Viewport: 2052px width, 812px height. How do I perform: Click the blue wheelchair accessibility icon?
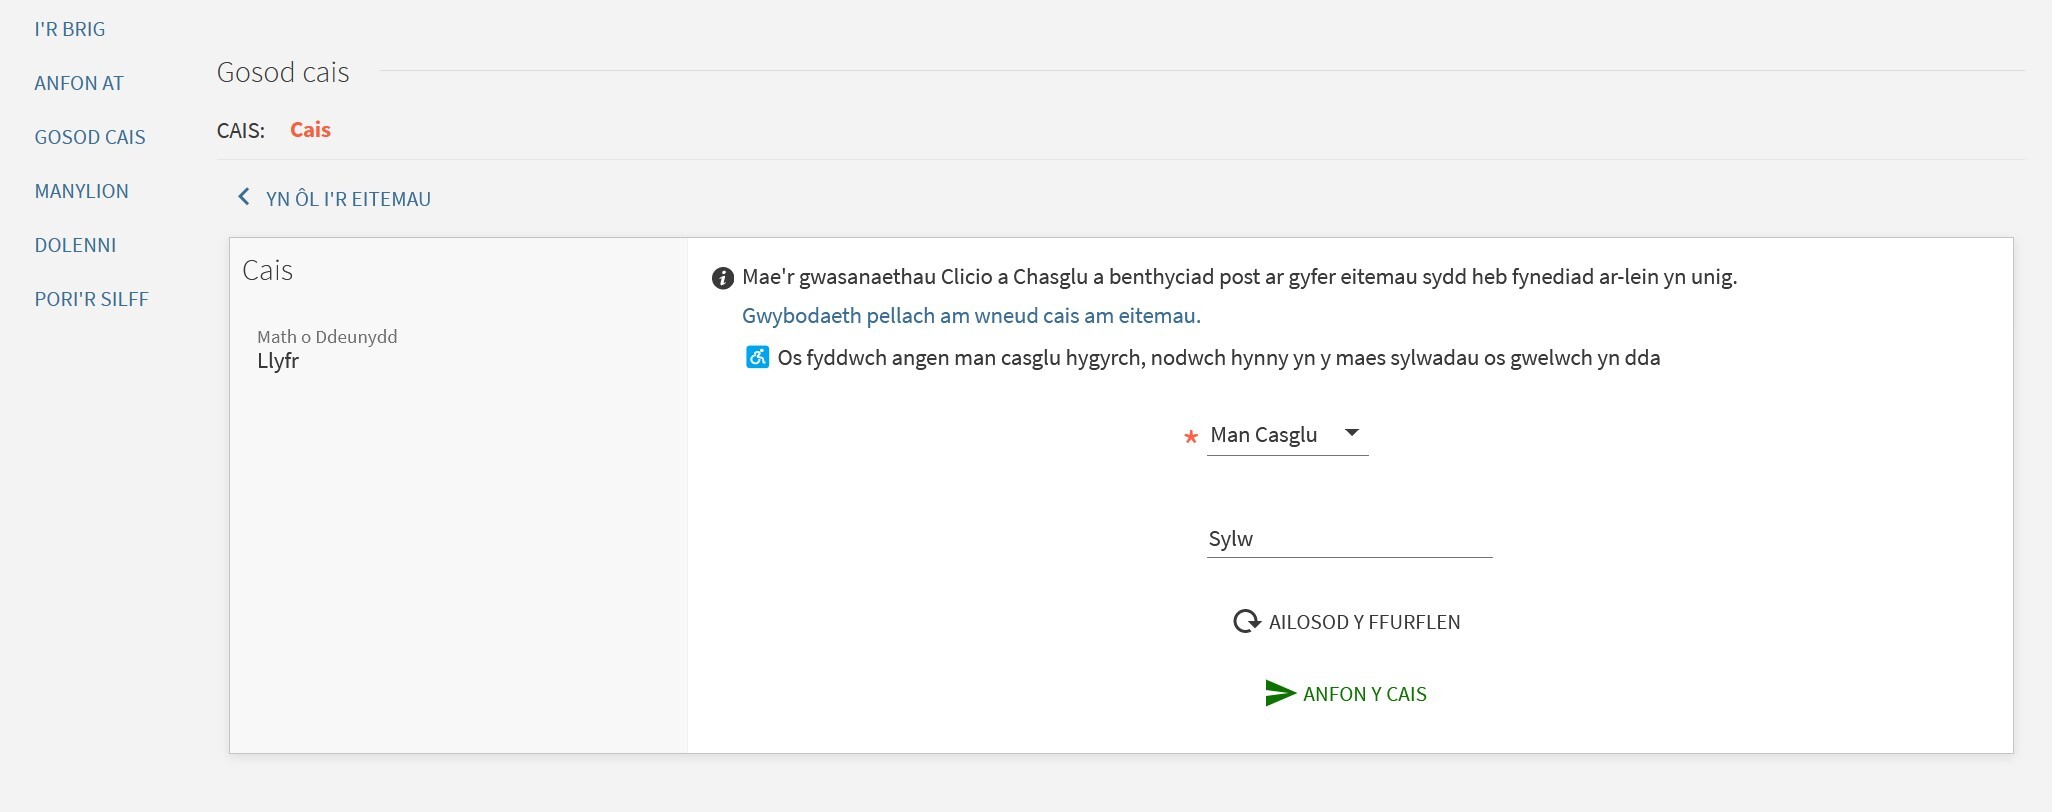757,357
